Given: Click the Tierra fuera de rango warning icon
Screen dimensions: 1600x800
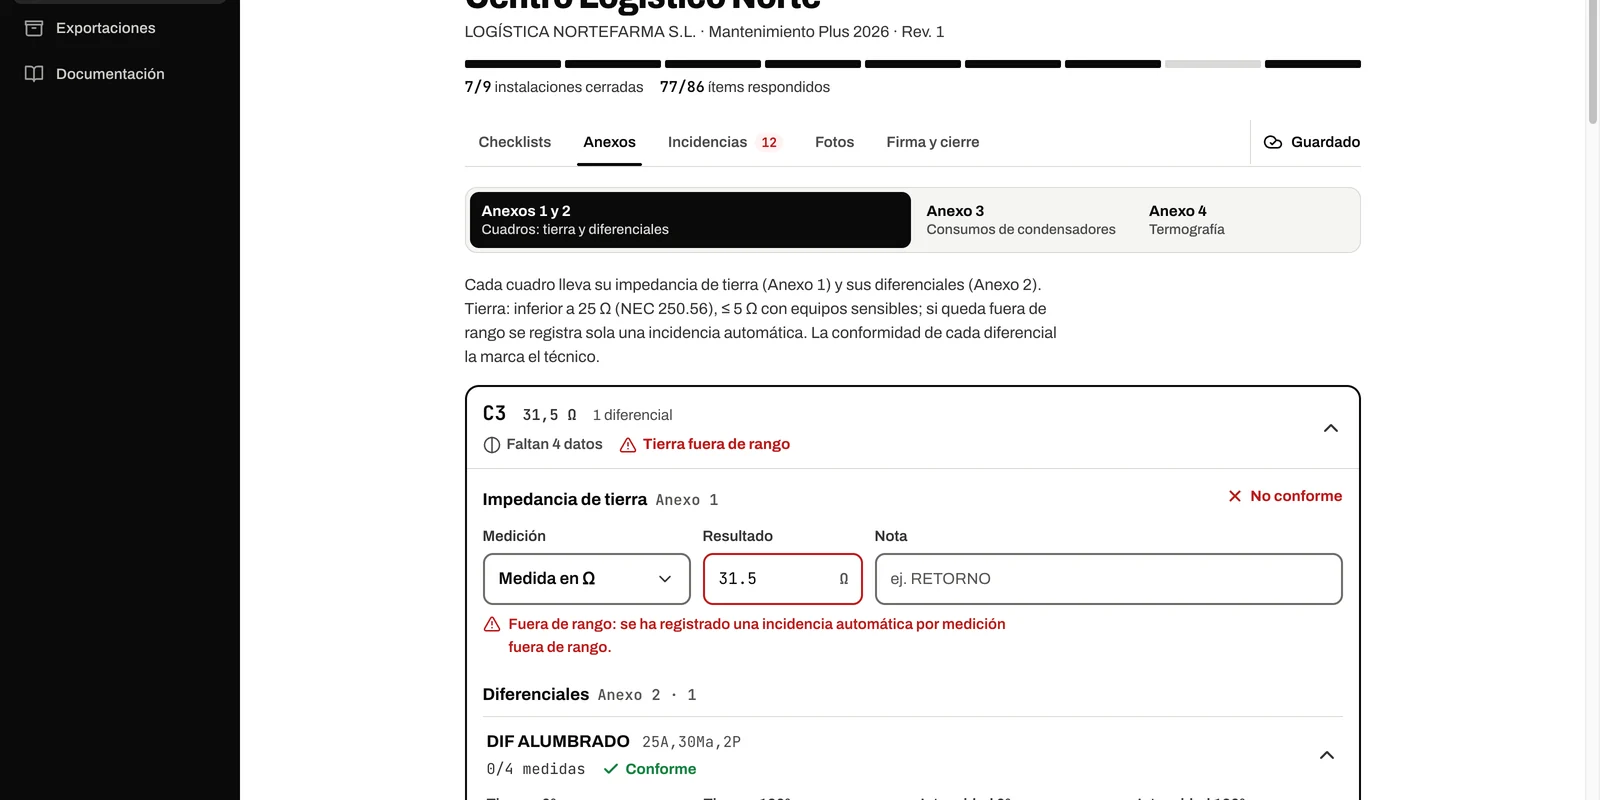Looking at the screenshot, I should pyautogui.click(x=628, y=445).
